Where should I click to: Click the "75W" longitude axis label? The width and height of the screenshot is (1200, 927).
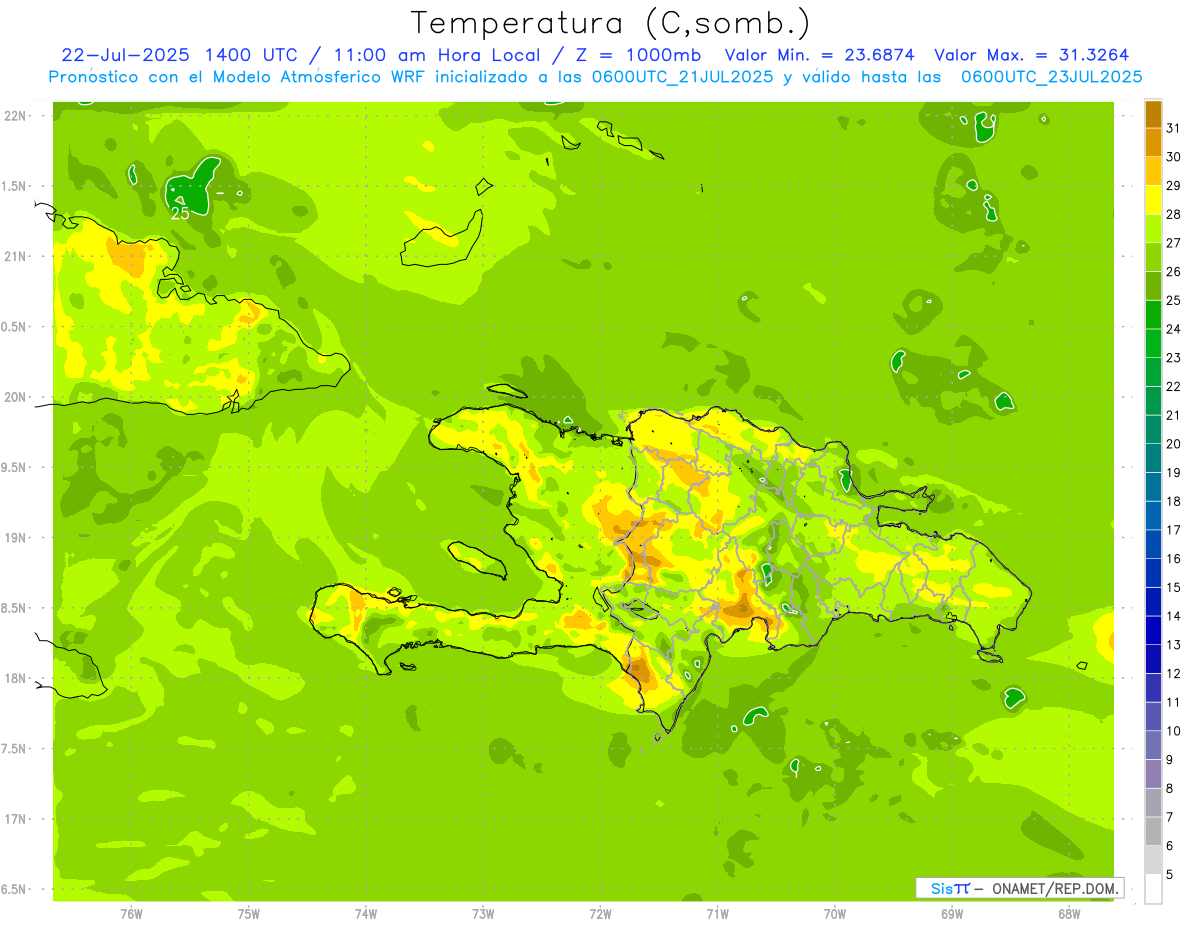click(249, 914)
